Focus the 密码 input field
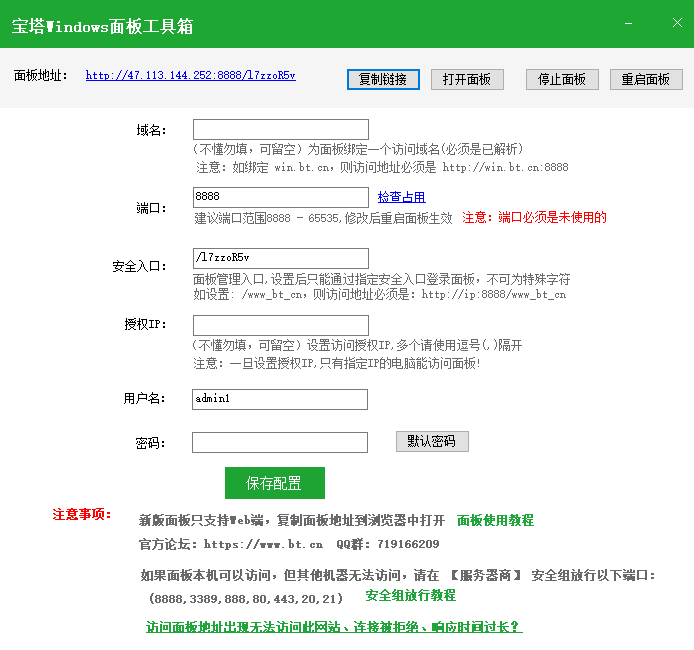The image size is (694, 650). (280, 442)
